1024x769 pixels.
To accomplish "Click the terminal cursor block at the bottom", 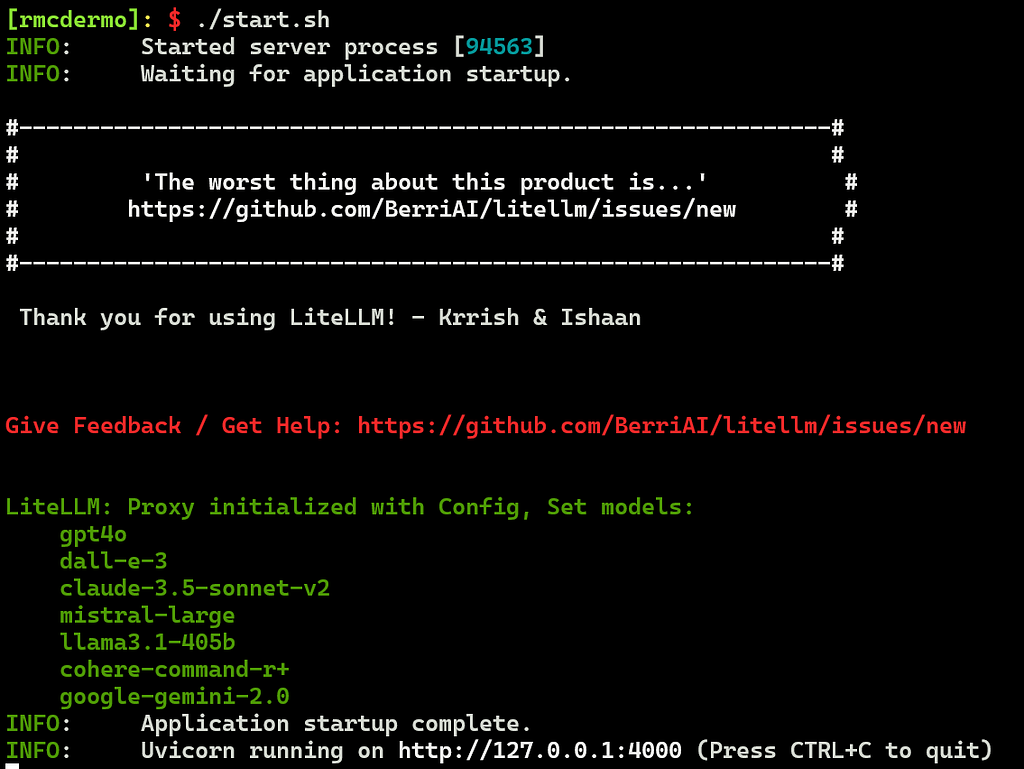I will click(12, 766).
